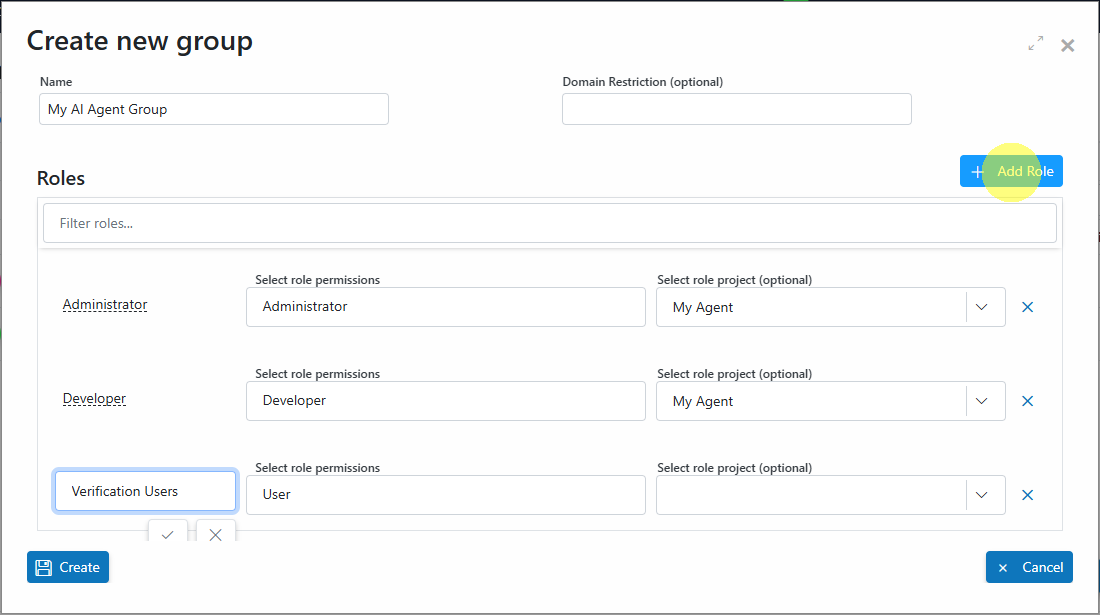Image resolution: width=1100 pixels, height=615 pixels.
Task: Click the Filter roles search box
Action: [550, 223]
